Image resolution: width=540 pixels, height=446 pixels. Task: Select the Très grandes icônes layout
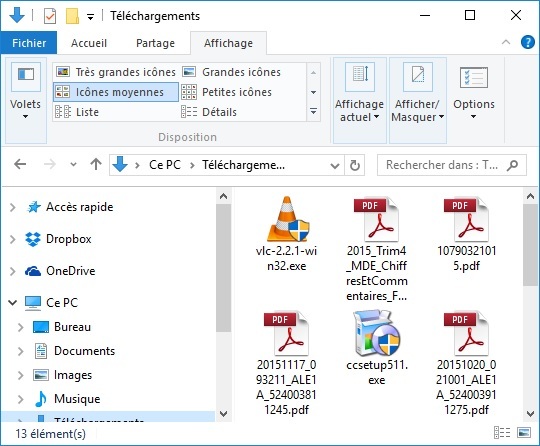point(116,72)
